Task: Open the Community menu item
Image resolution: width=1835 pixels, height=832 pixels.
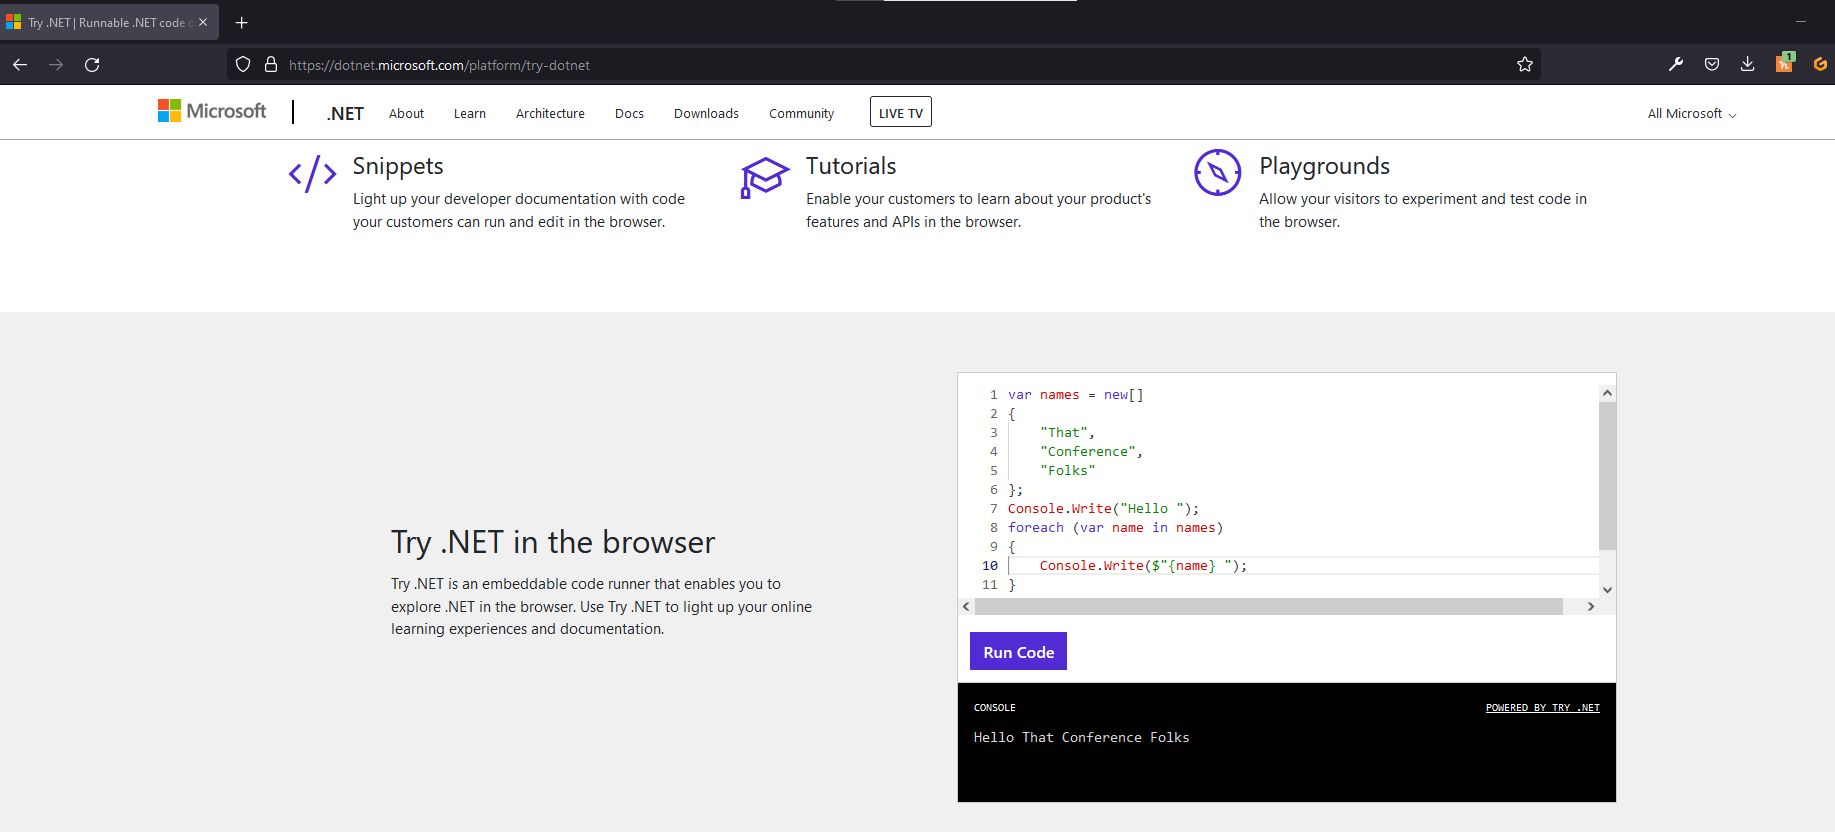Action: tap(801, 114)
